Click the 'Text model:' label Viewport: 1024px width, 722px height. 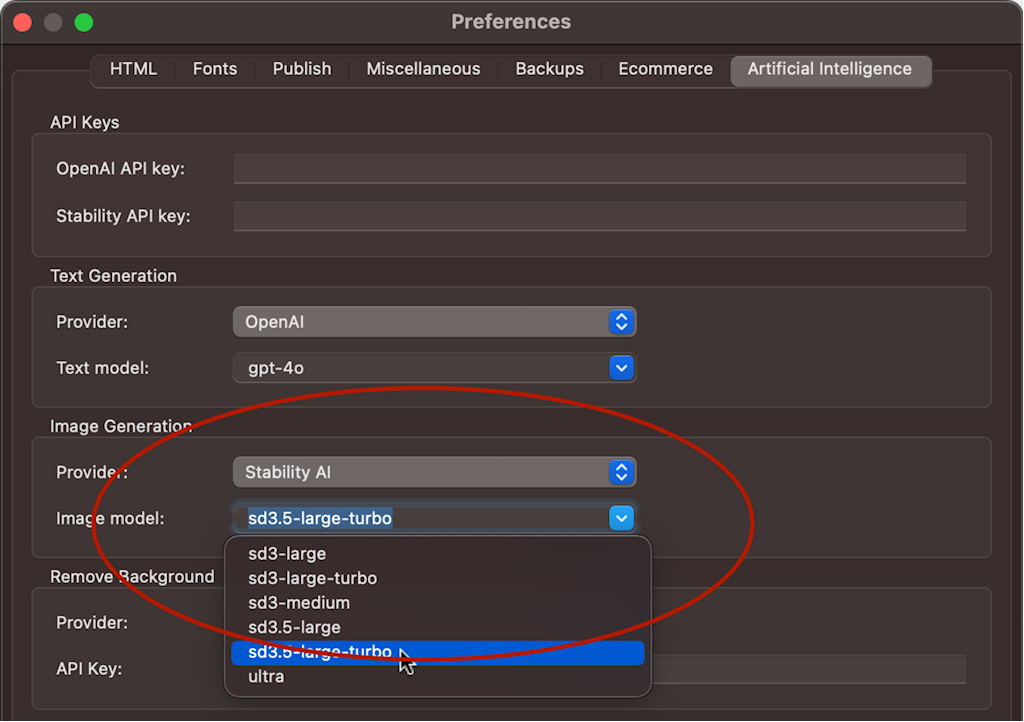pyautogui.click(x=103, y=368)
